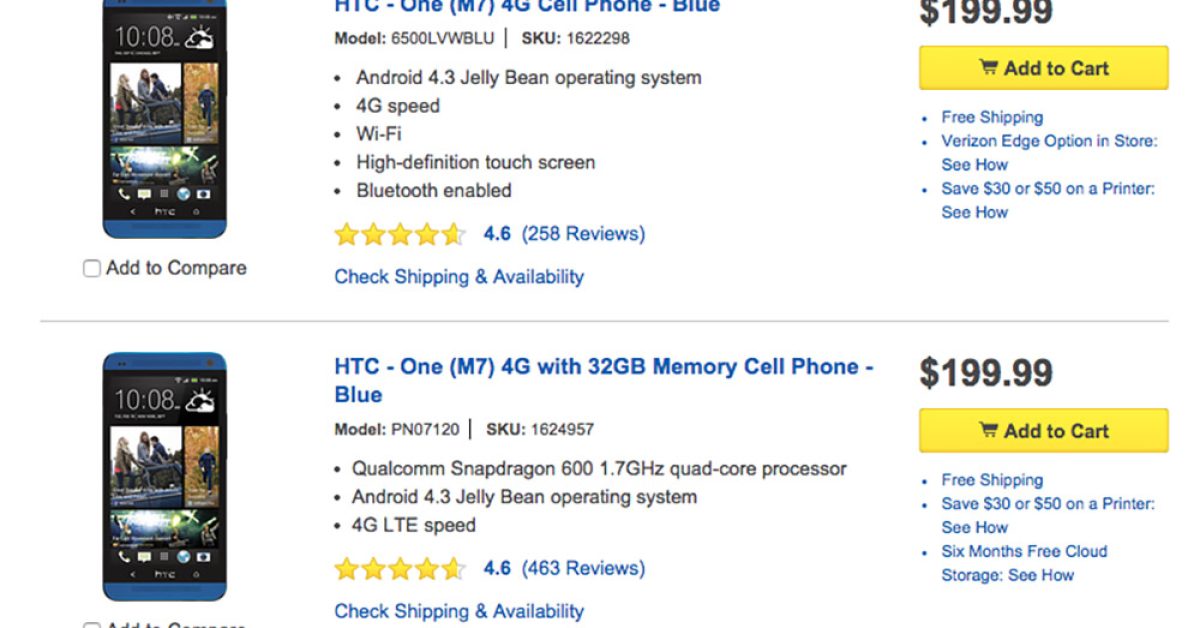Open the HTC One 4G Cell Phone title

527,6
